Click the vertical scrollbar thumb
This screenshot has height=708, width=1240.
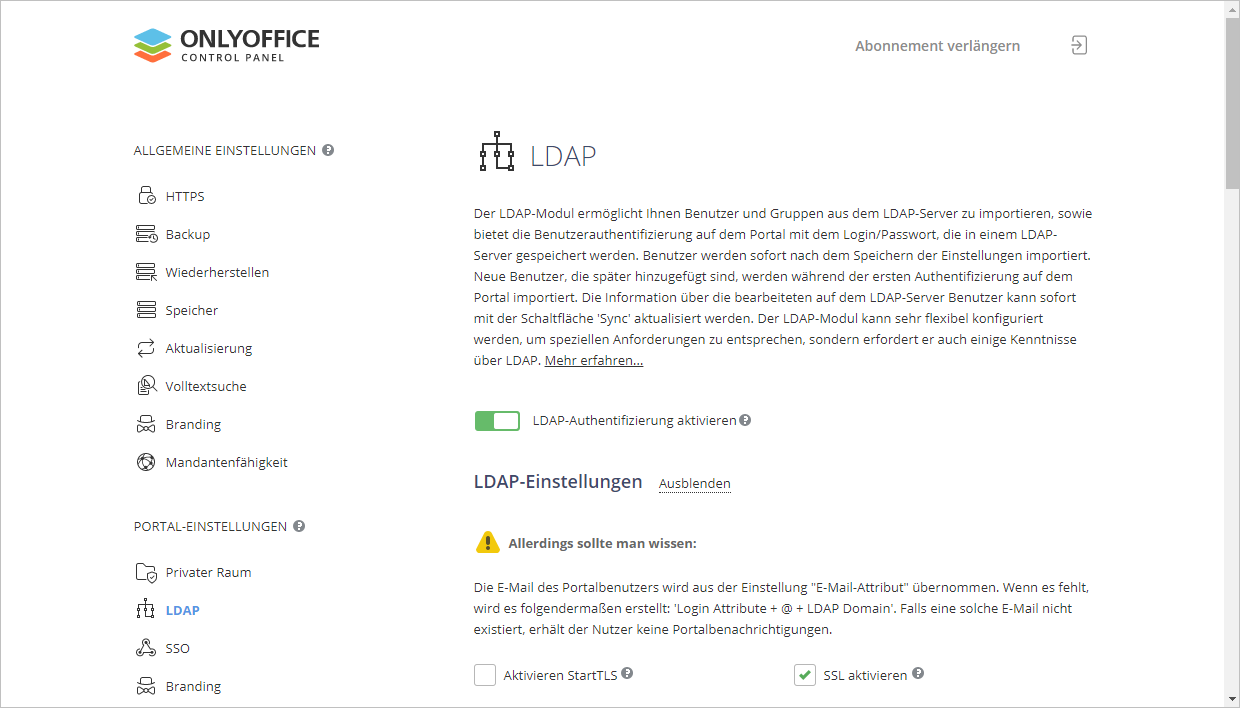(1232, 103)
